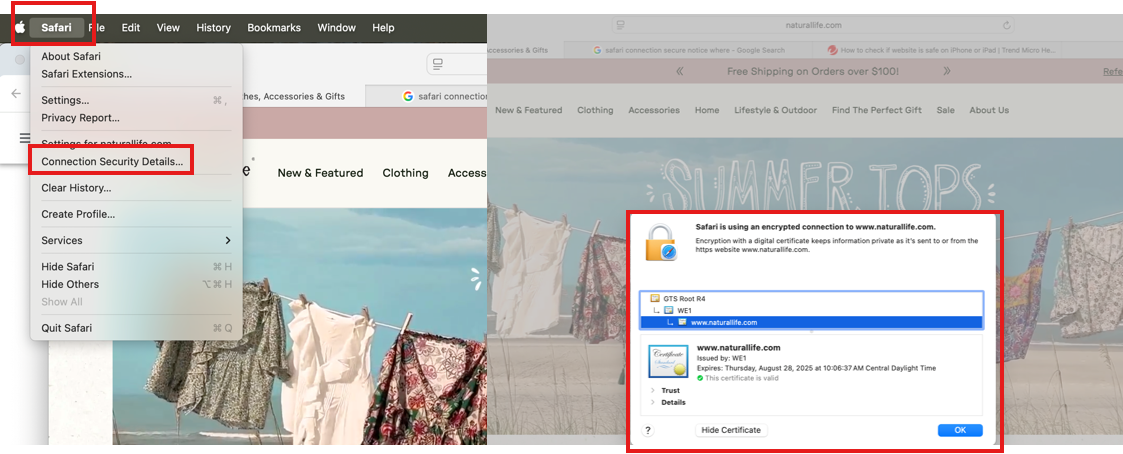Click the page menu icon in address bar

621,24
